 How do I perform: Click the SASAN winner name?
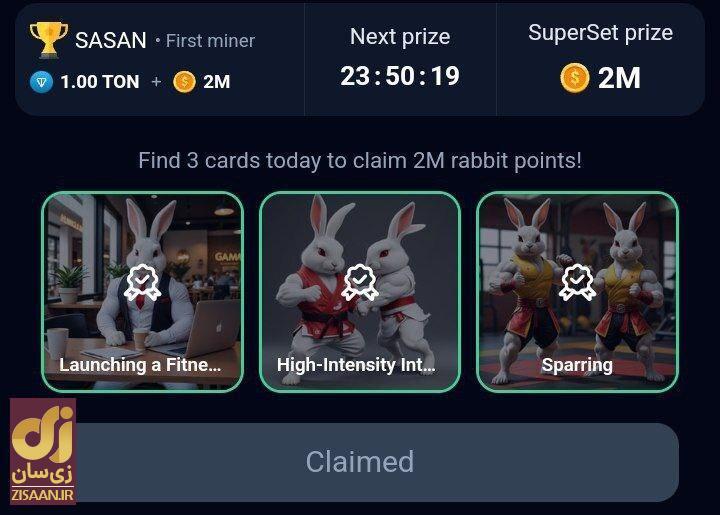click(111, 40)
